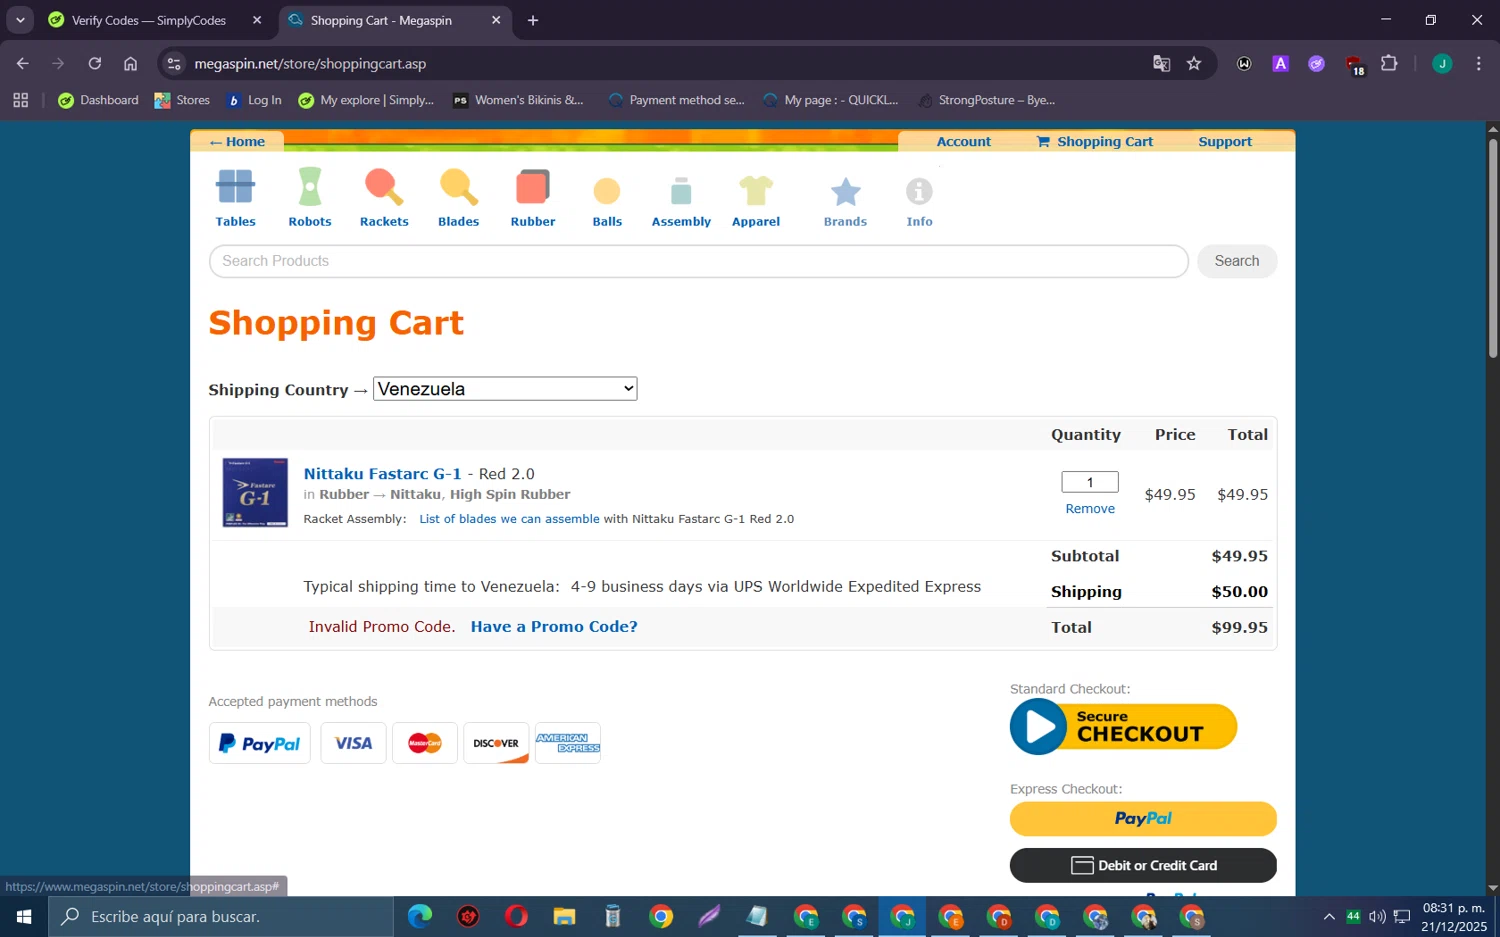Click the Nittaku category link

(416, 494)
